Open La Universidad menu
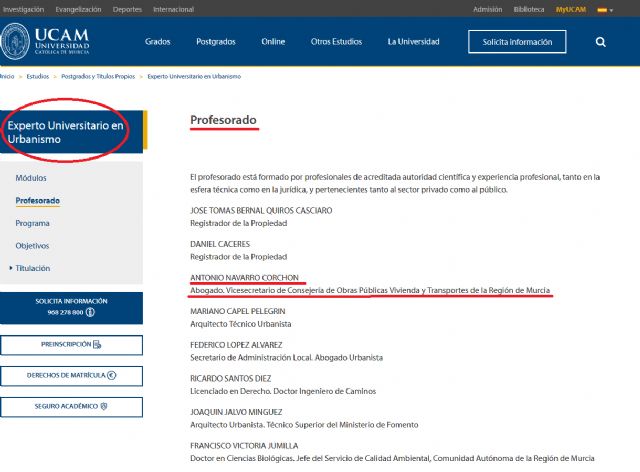 413,42
